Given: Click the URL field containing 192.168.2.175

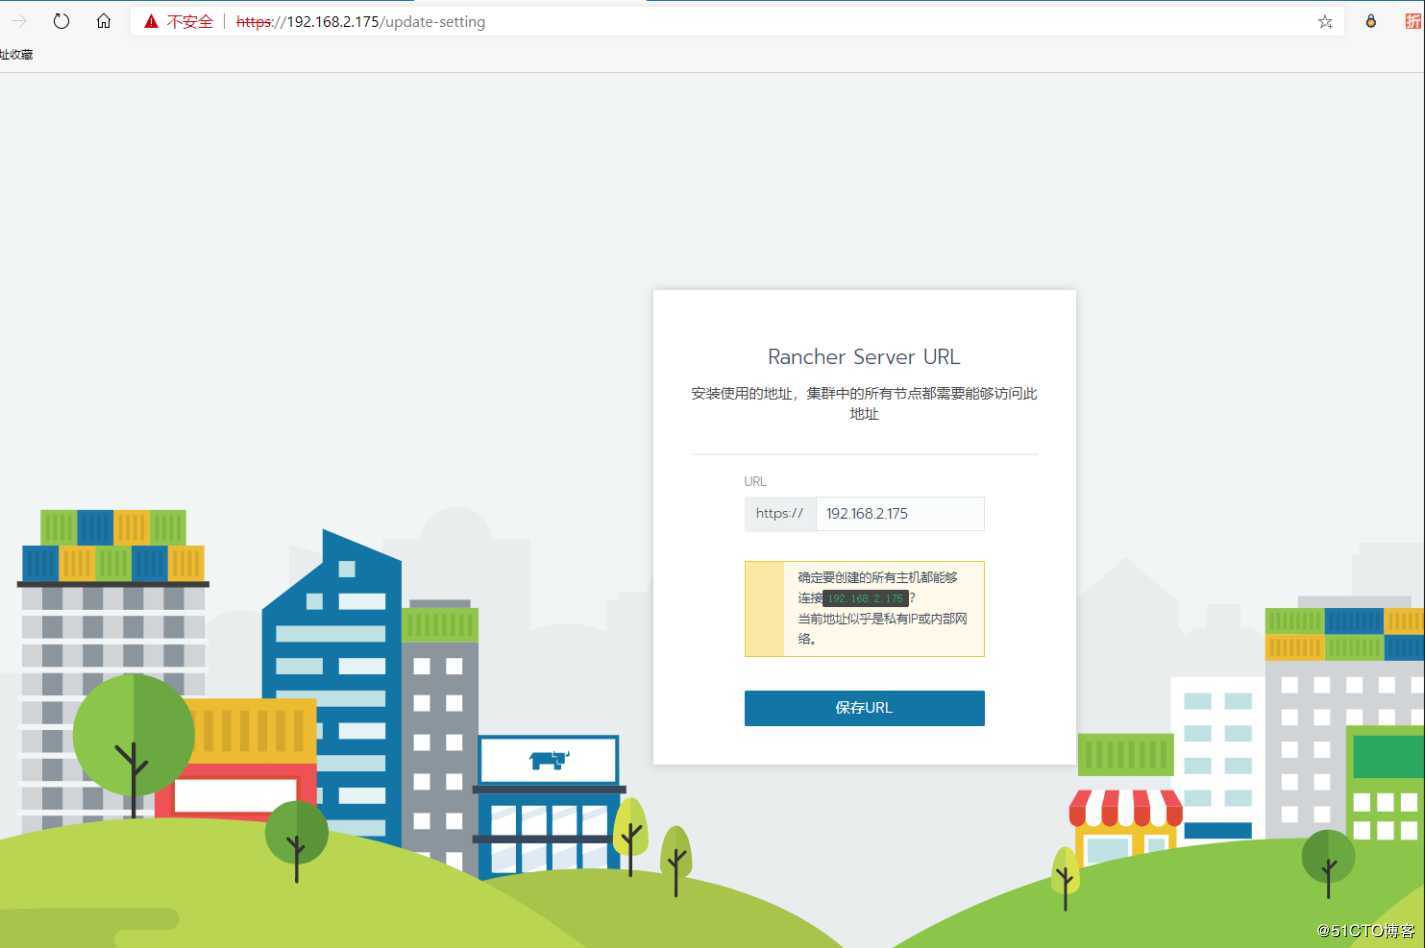Looking at the screenshot, I should coord(900,514).
